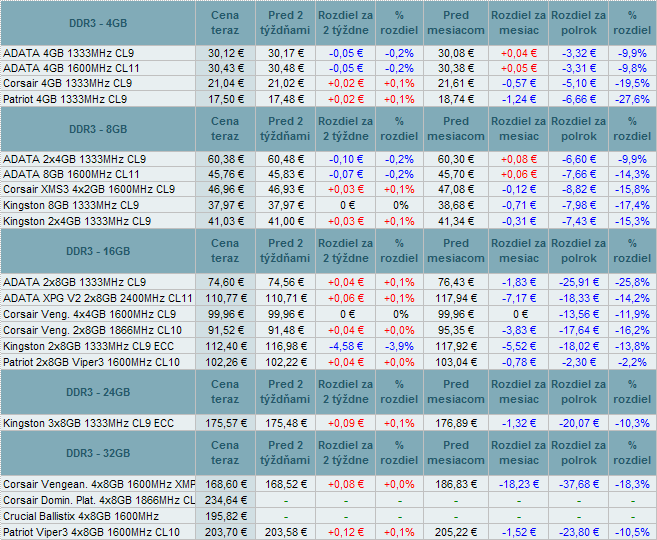Select the Corsair 4GB 1333MHz CL9 row name
Viewport: 657px width, 540px height.
[x=67, y=83]
